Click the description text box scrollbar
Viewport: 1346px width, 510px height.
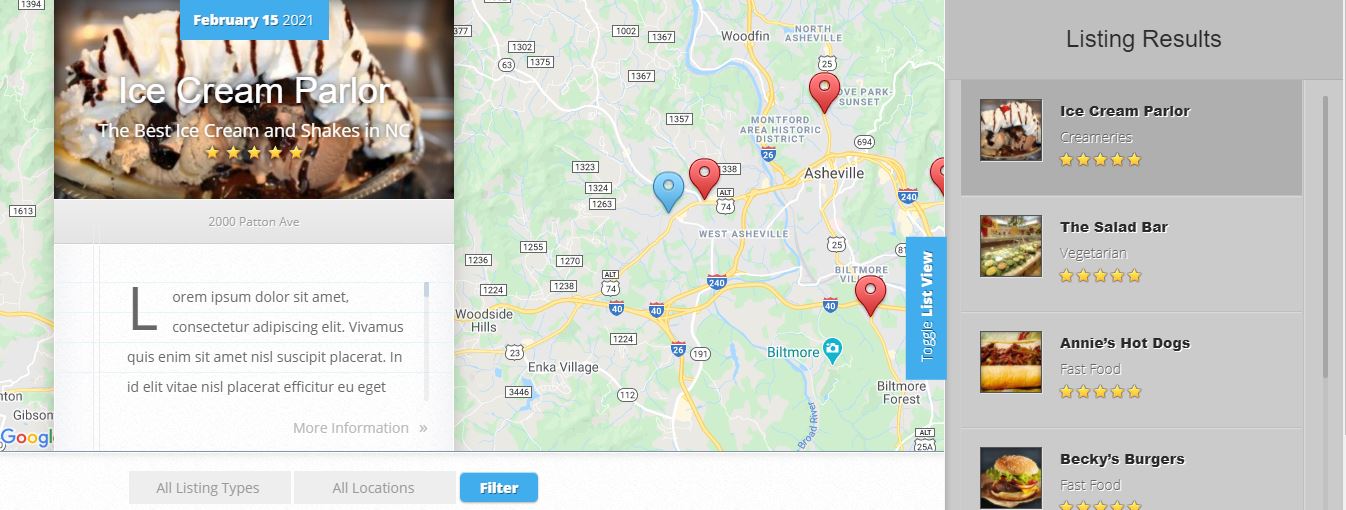coord(427,340)
